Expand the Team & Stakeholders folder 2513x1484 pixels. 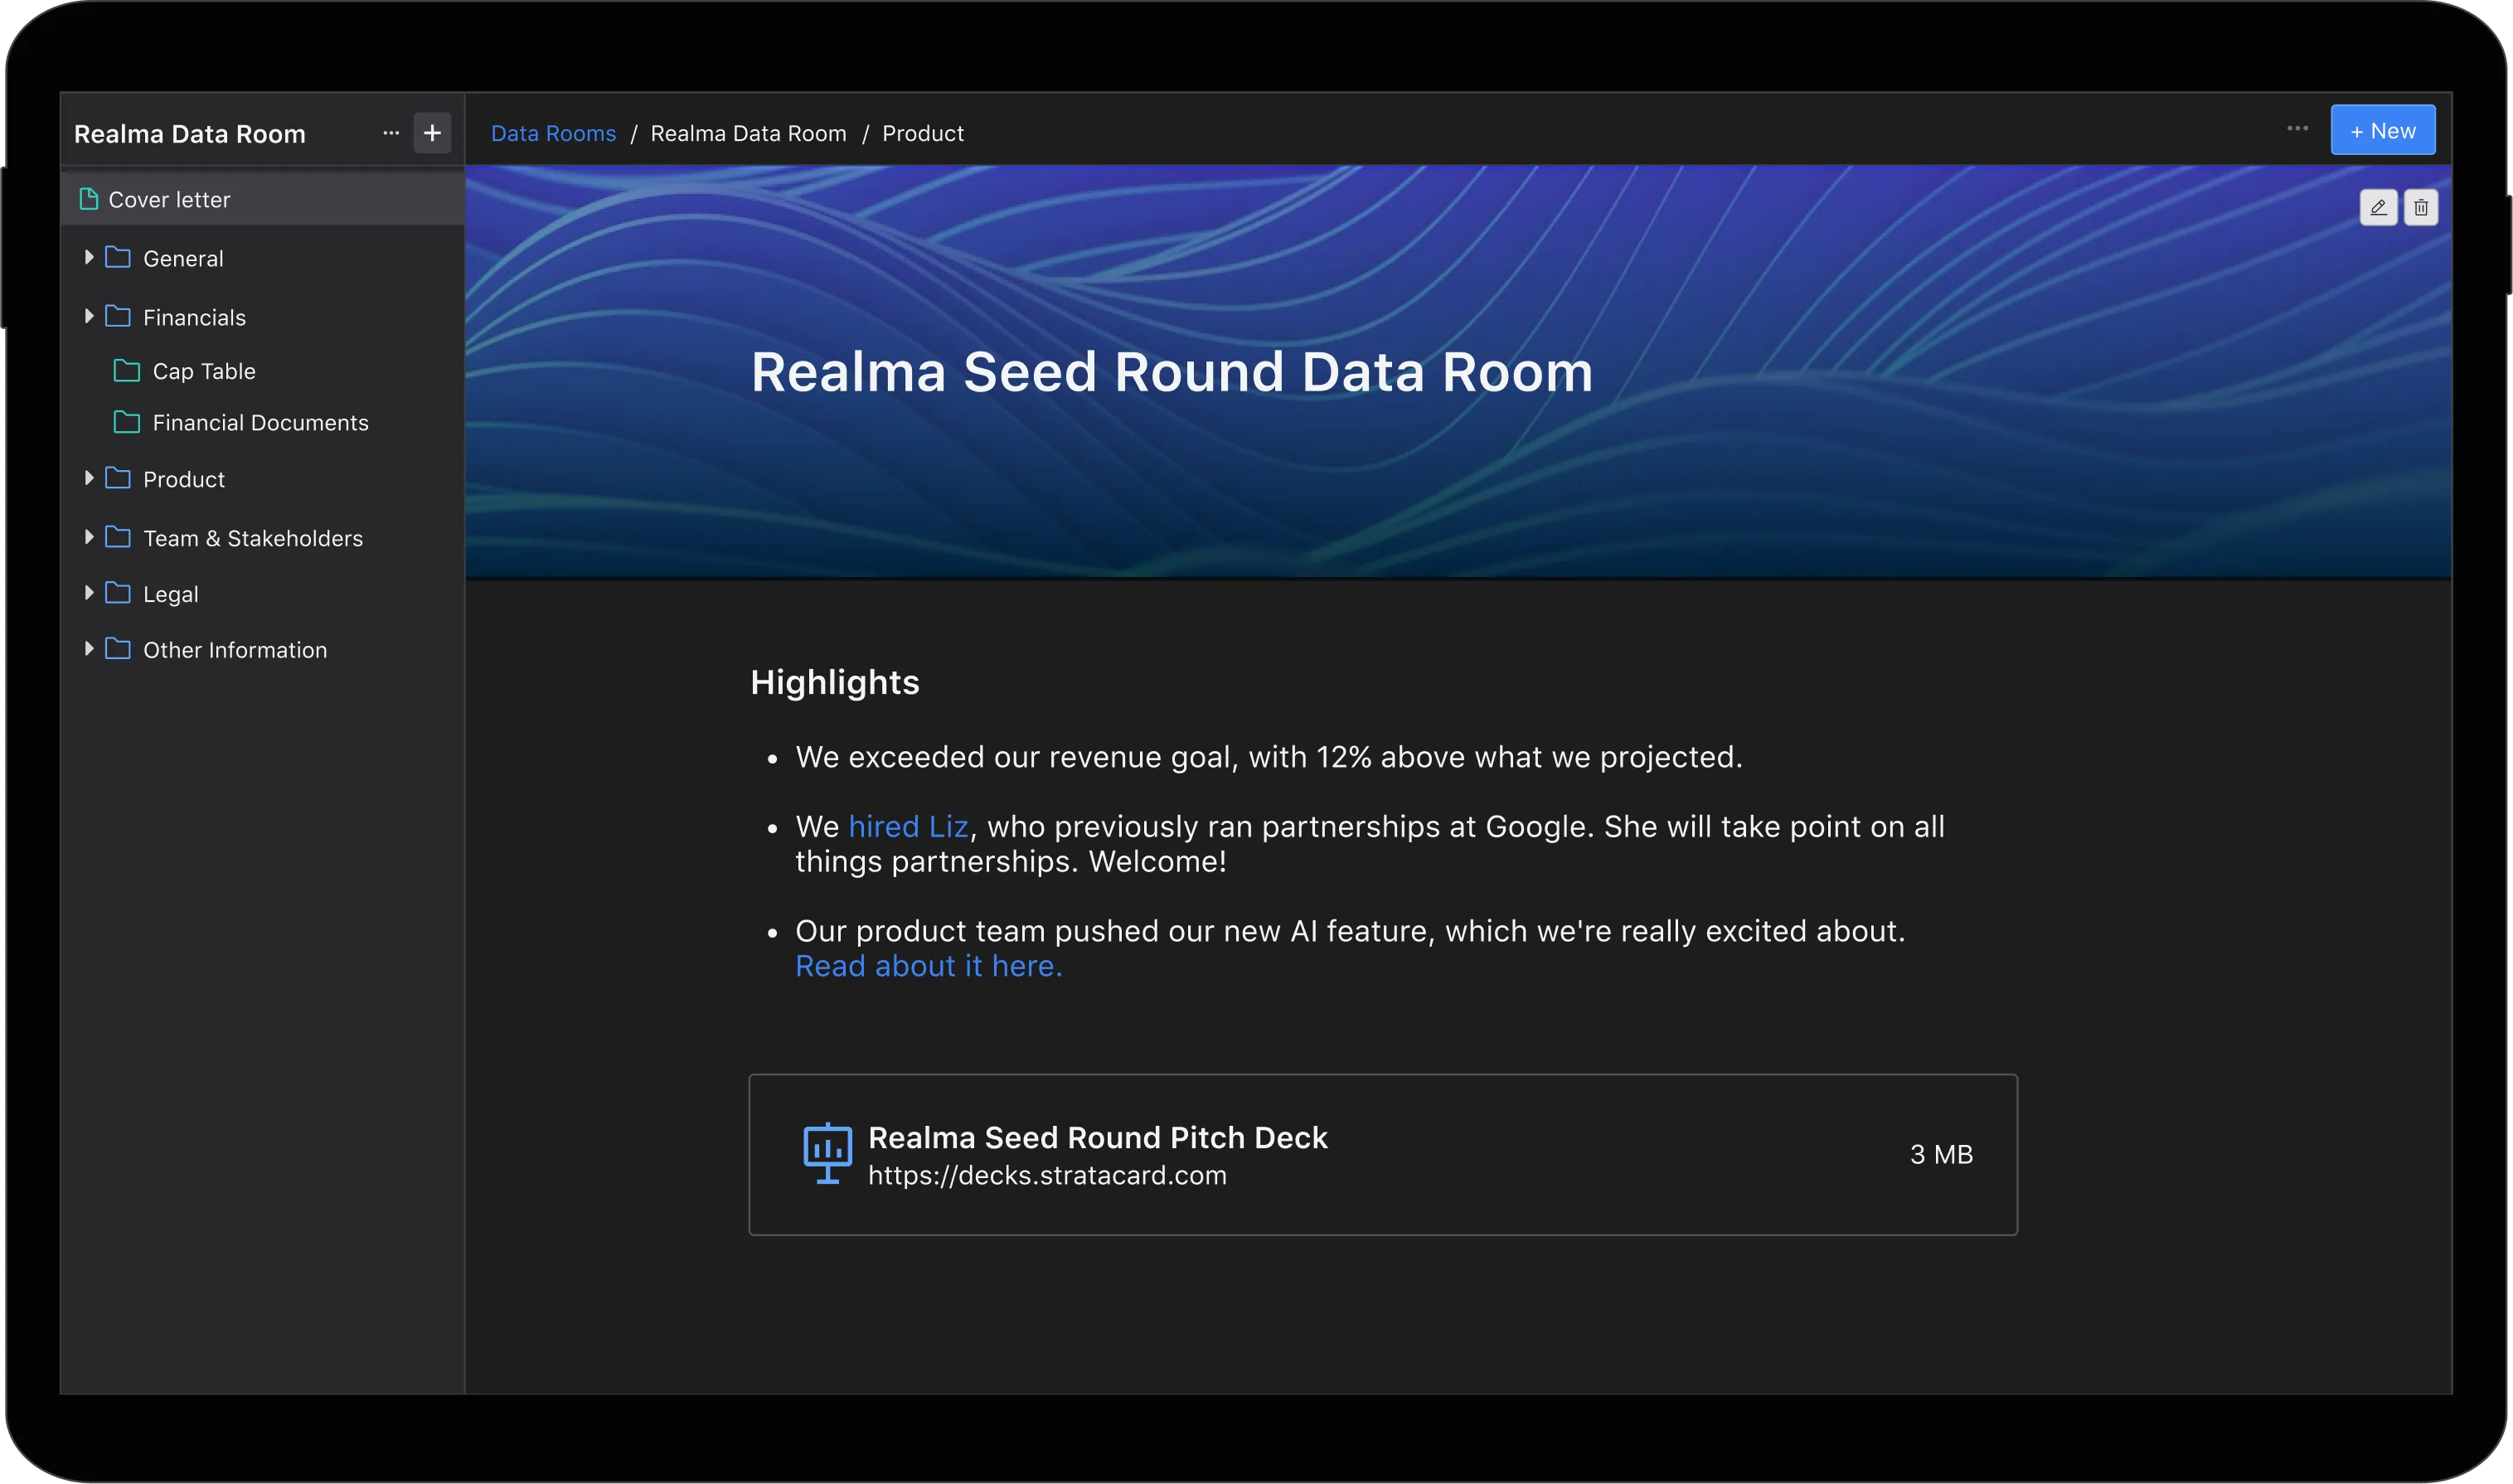[89, 538]
